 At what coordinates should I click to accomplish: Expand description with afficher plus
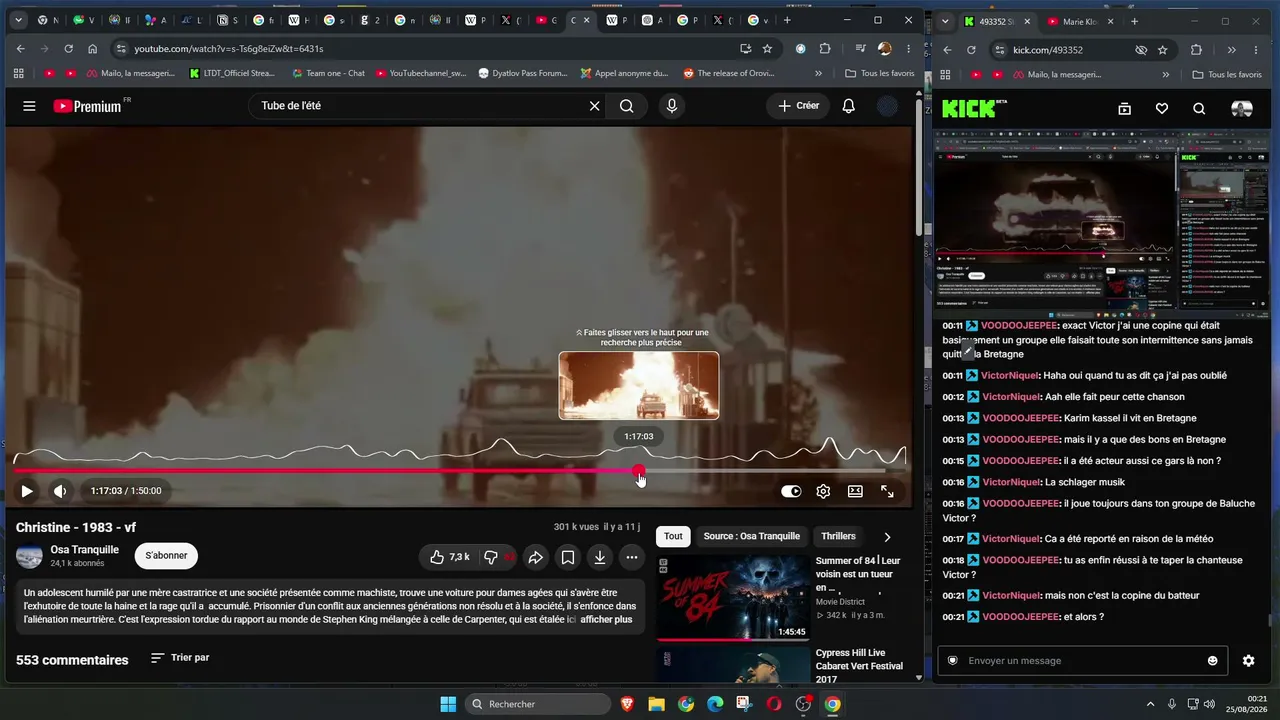tap(606, 620)
